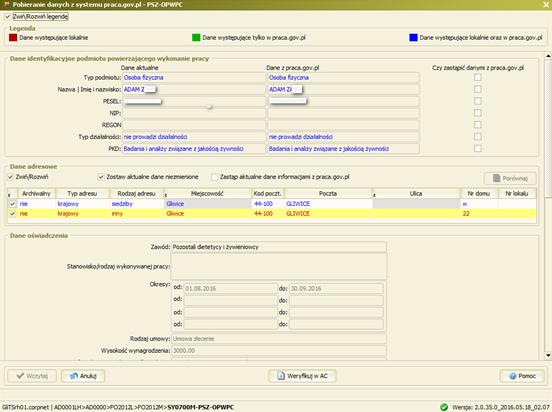Viewport: 552px width, 412px height.
Task: Click the Porównaj button
Action: tap(510, 179)
